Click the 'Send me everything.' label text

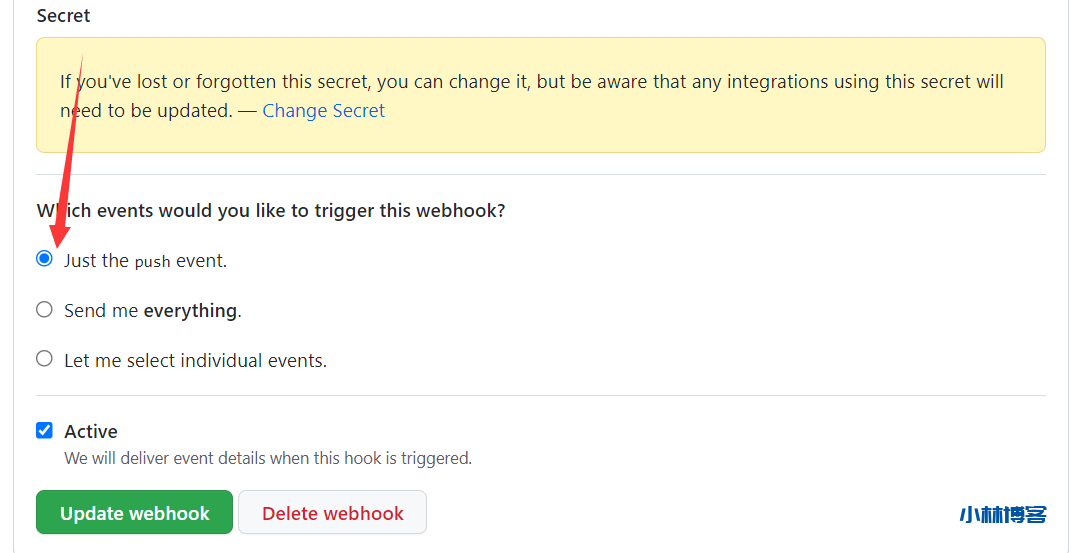pos(152,311)
